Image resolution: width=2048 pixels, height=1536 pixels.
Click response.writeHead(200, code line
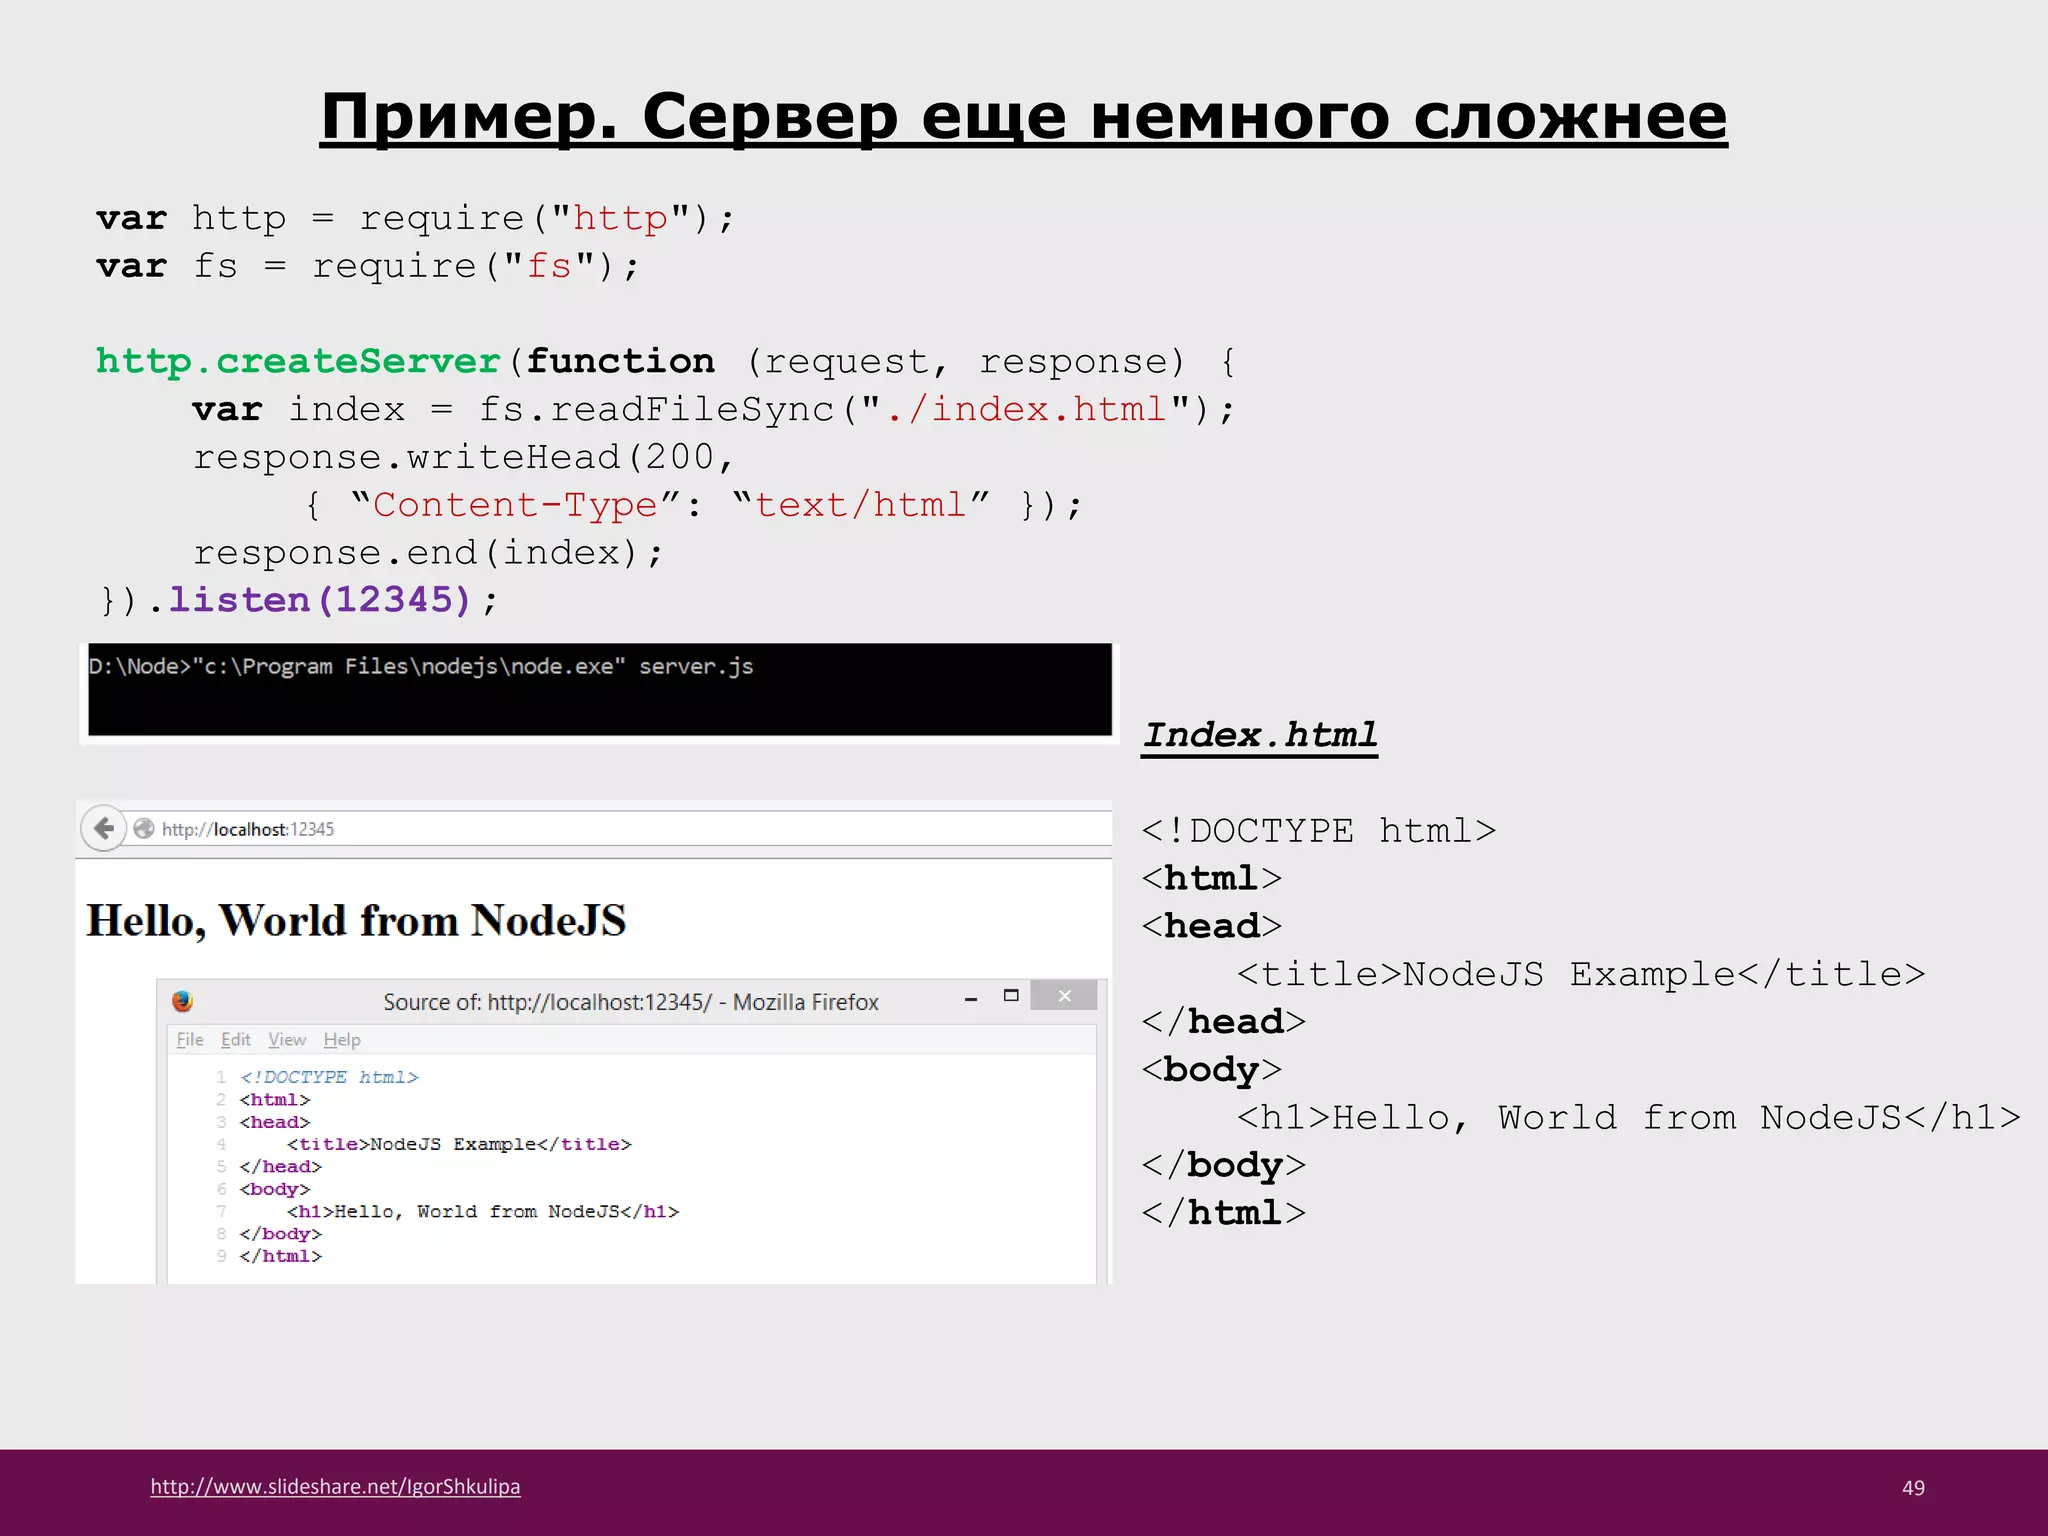click(x=463, y=457)
